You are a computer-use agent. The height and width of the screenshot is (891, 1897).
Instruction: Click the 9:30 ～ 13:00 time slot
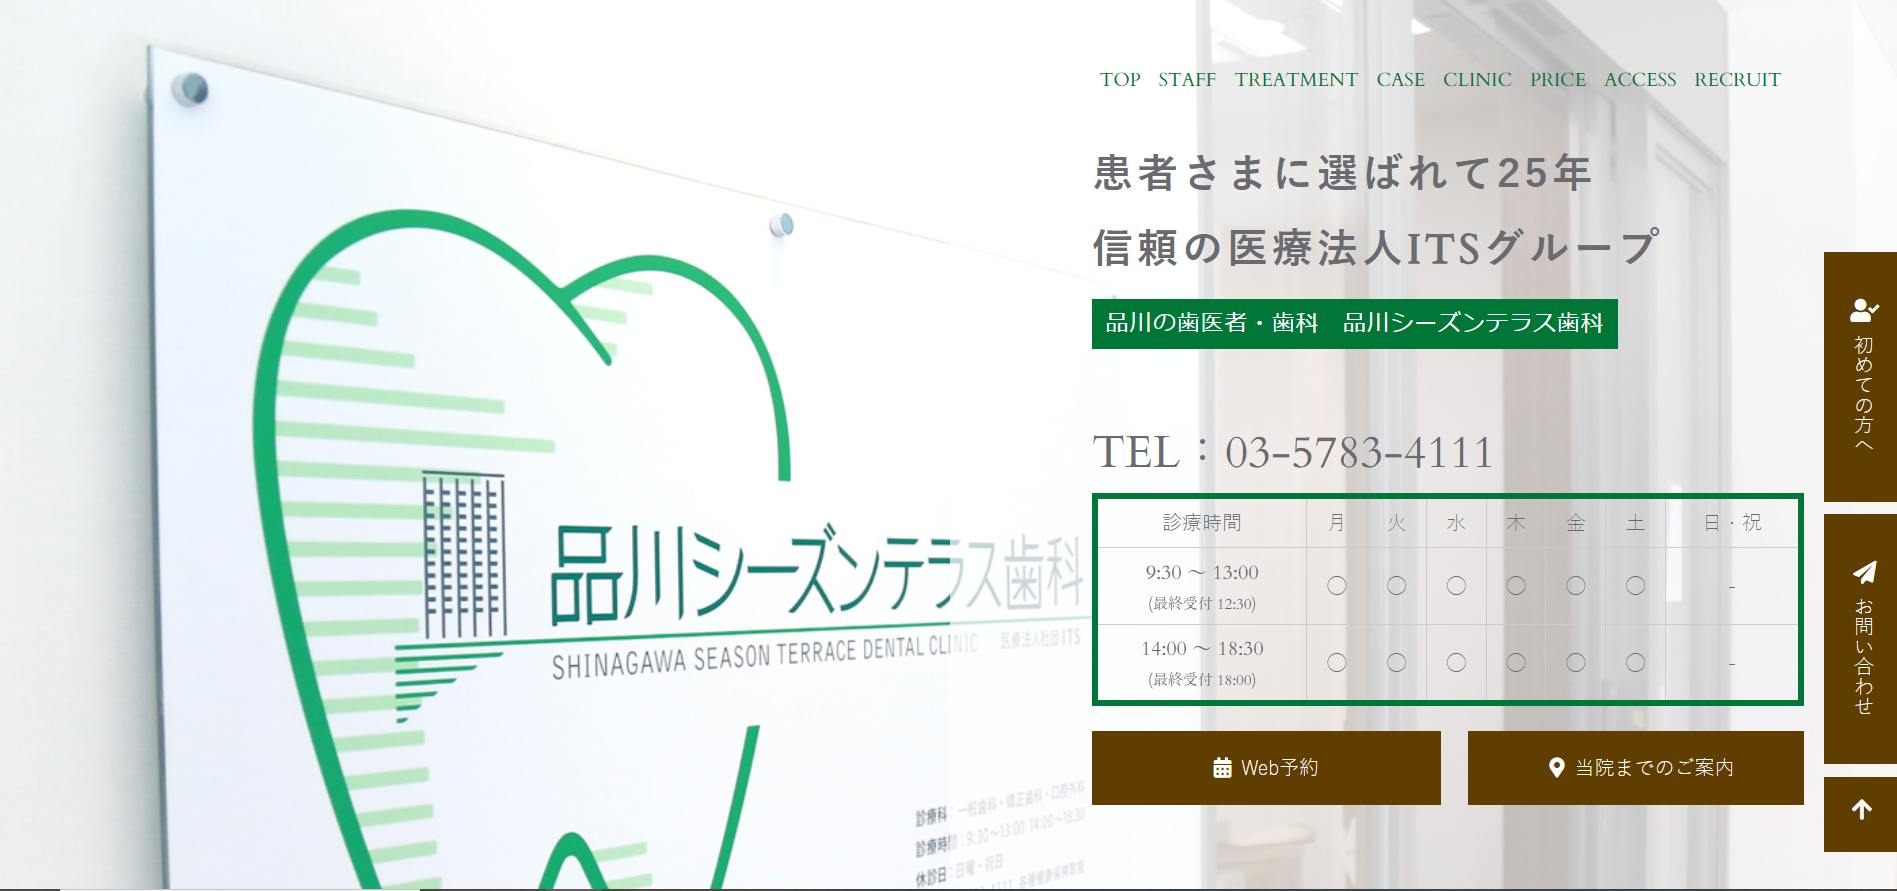tap(1202, 573)
